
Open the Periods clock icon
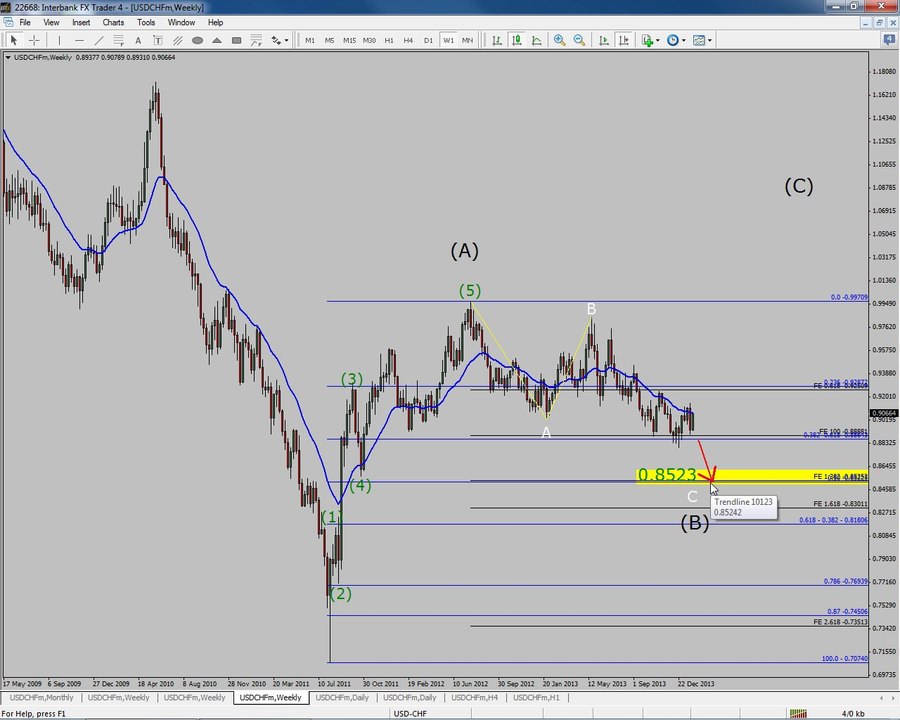(673, 40)
